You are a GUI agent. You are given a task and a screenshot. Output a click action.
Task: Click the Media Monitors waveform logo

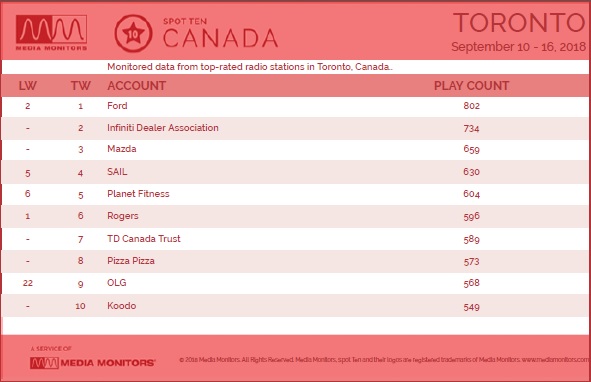tap(51, 32)
